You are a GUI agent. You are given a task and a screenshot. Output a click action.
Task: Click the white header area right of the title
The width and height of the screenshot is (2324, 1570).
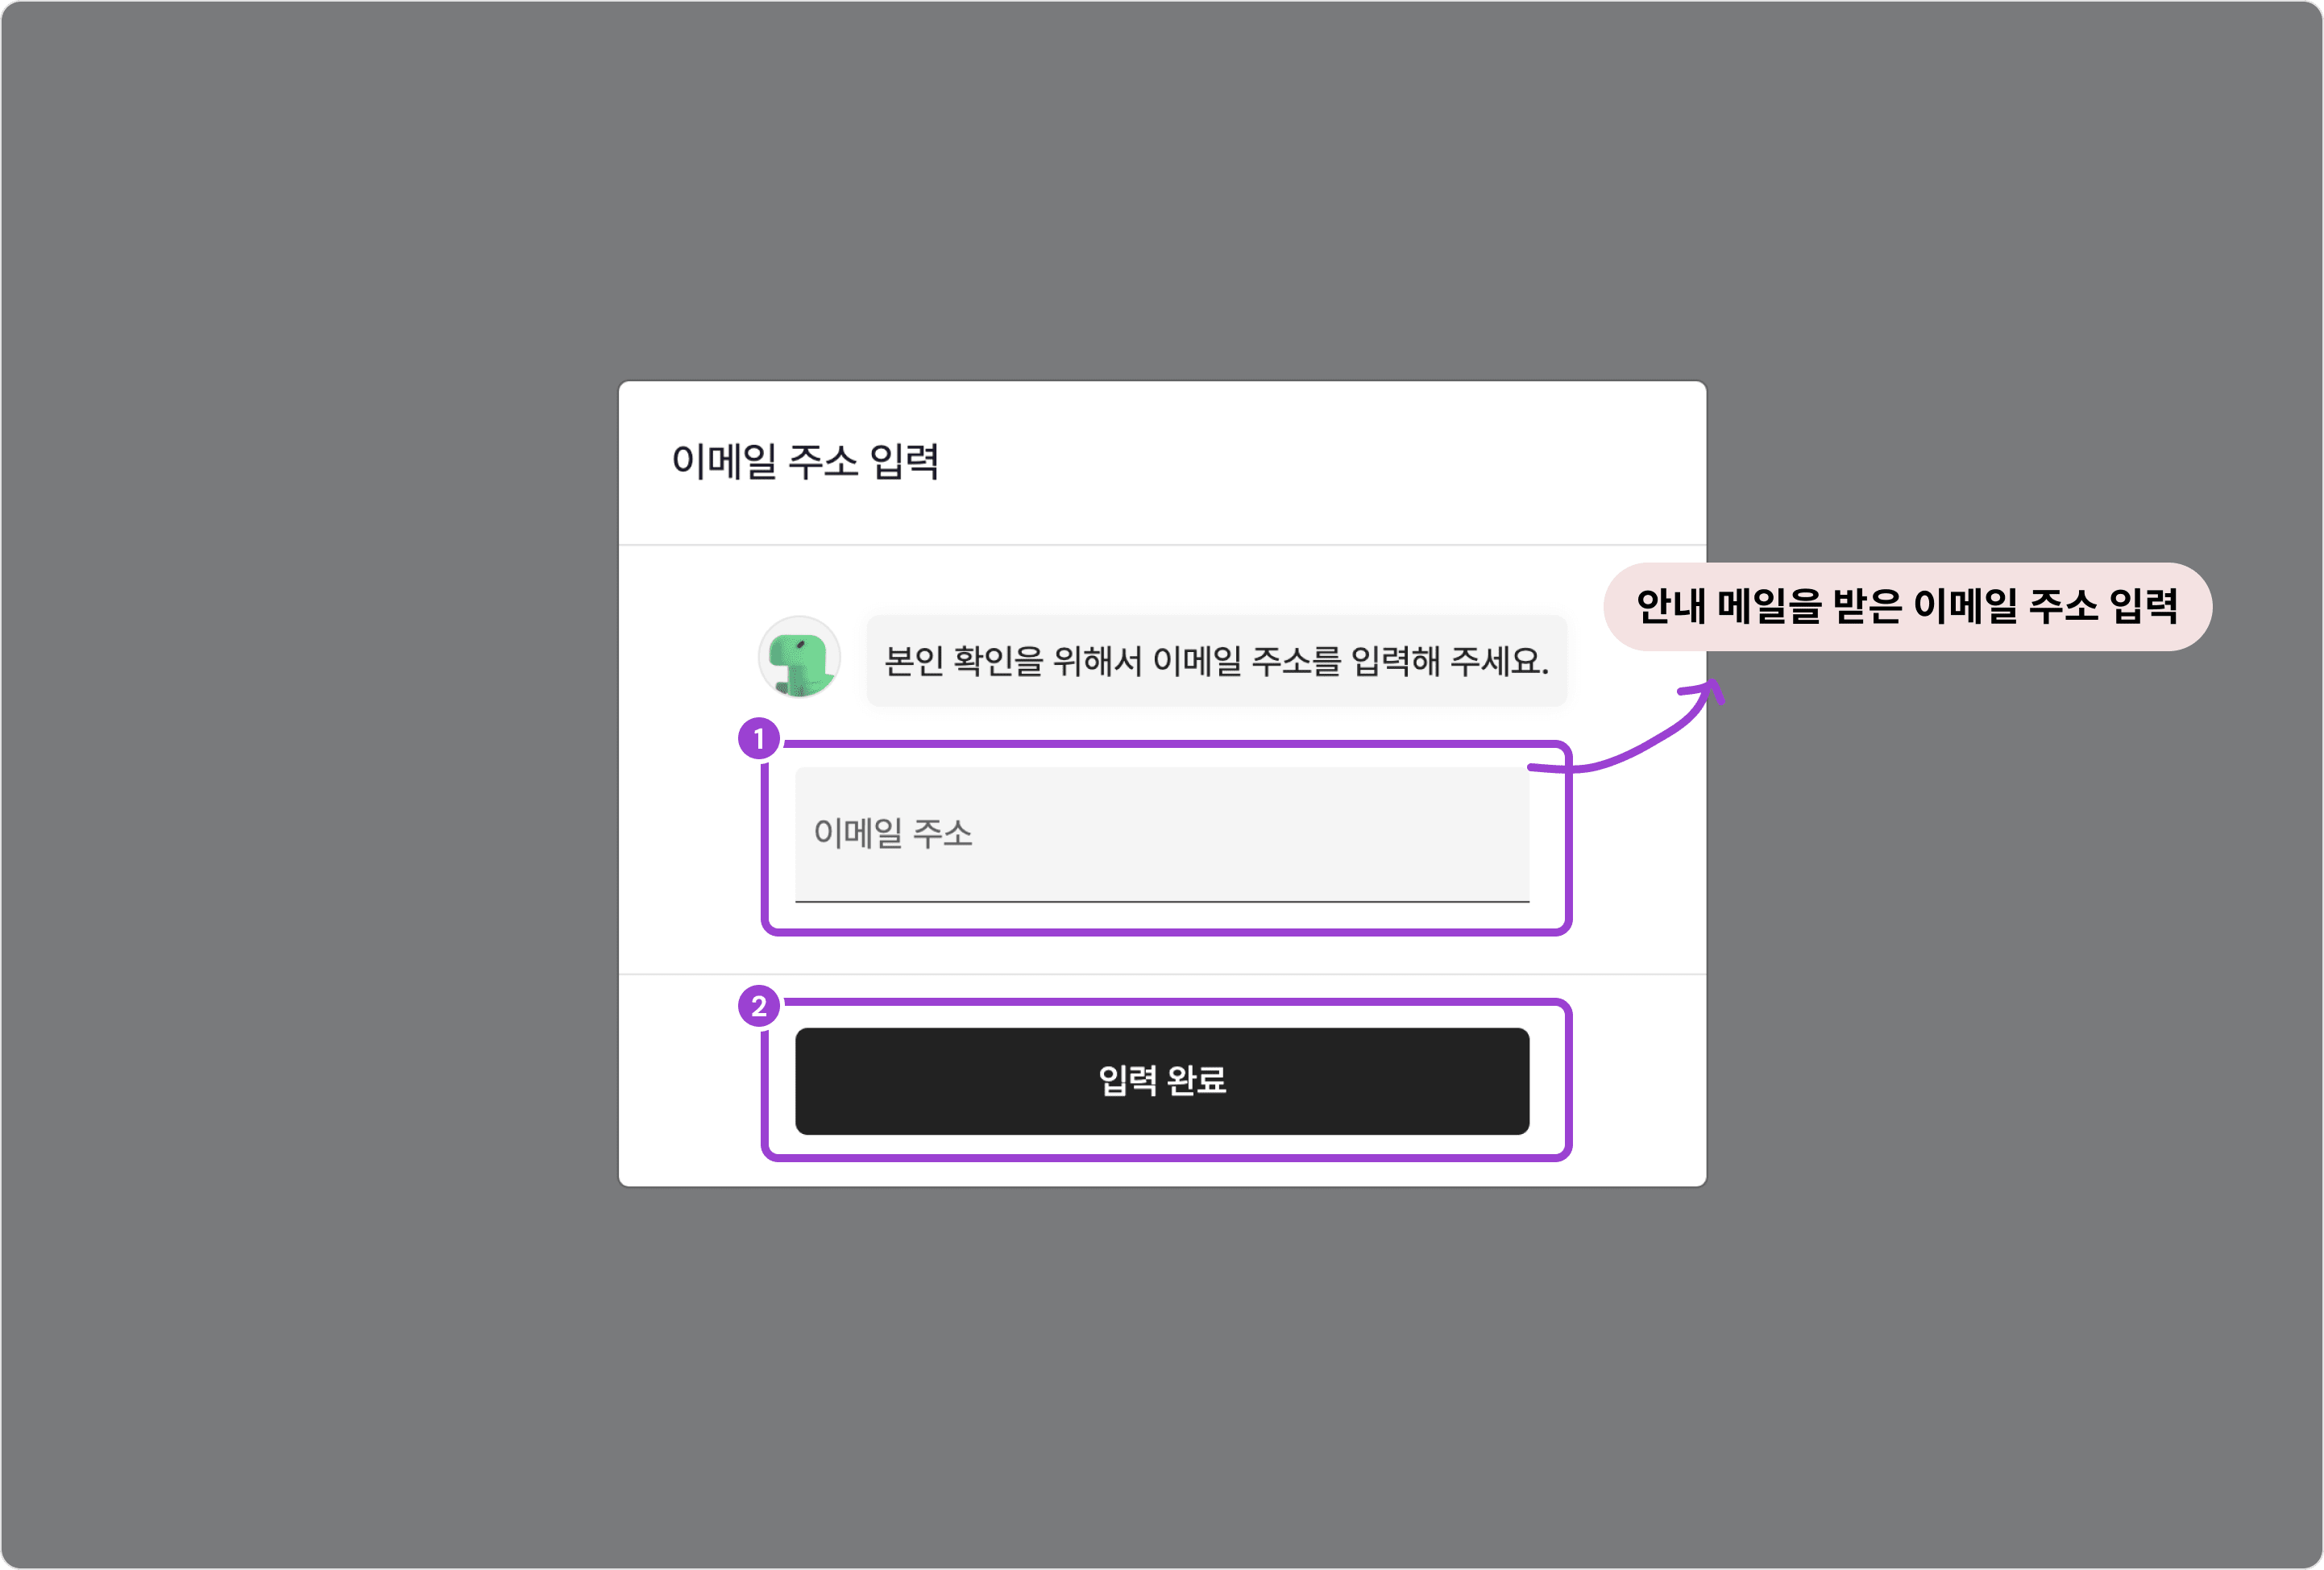(1320, 462)
